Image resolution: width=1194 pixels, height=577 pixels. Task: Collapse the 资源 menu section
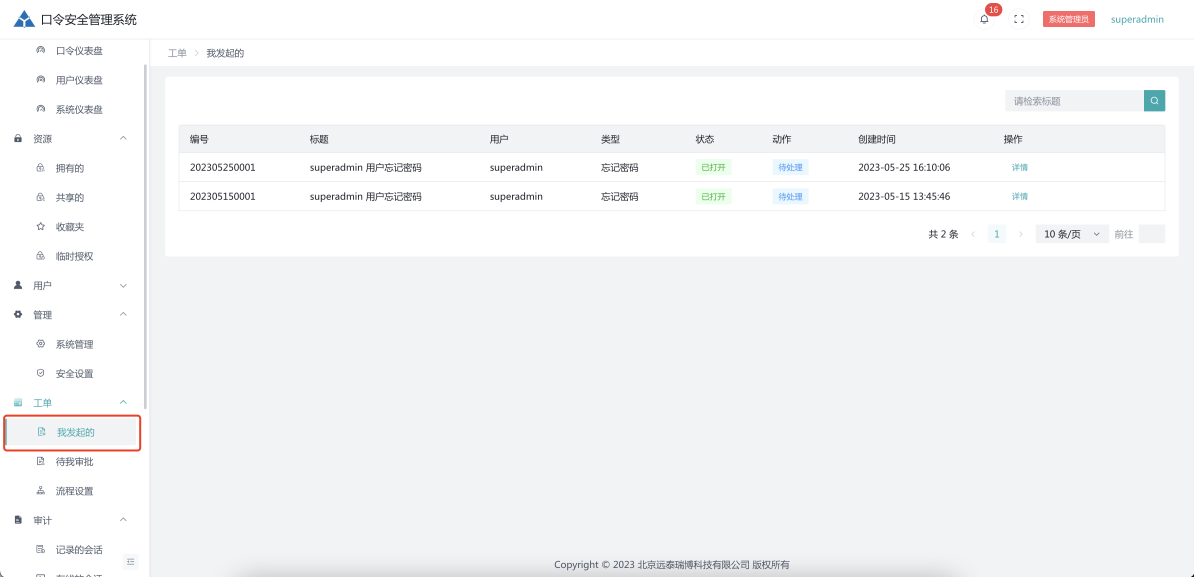click(123, 139)
